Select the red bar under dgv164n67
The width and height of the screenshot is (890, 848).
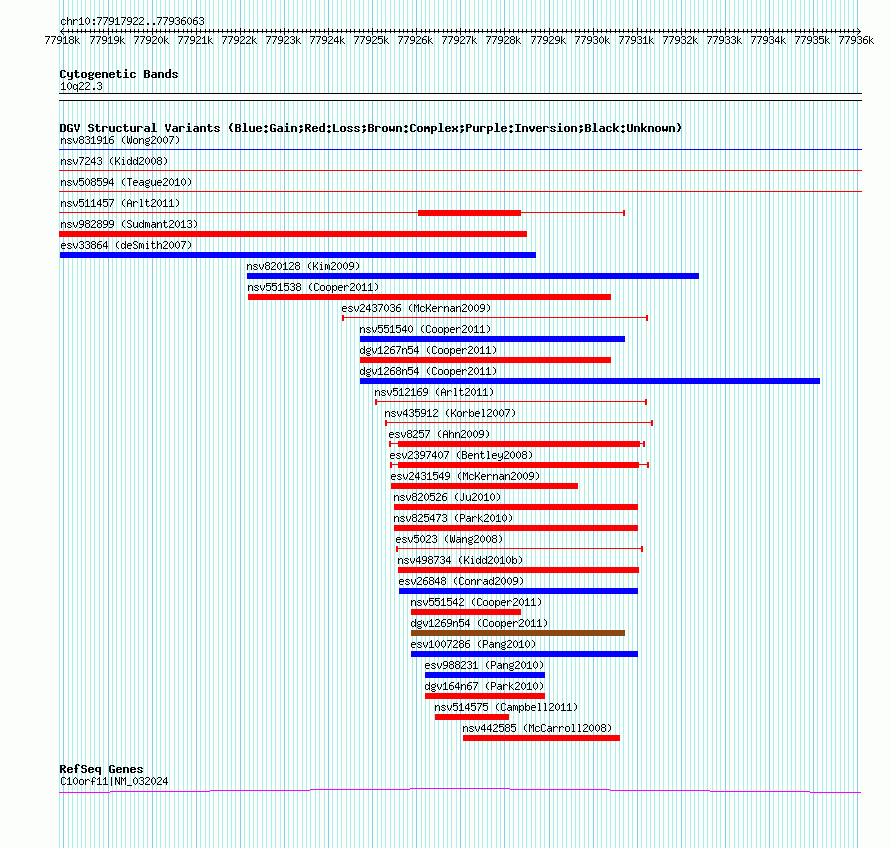click(485, 696)
